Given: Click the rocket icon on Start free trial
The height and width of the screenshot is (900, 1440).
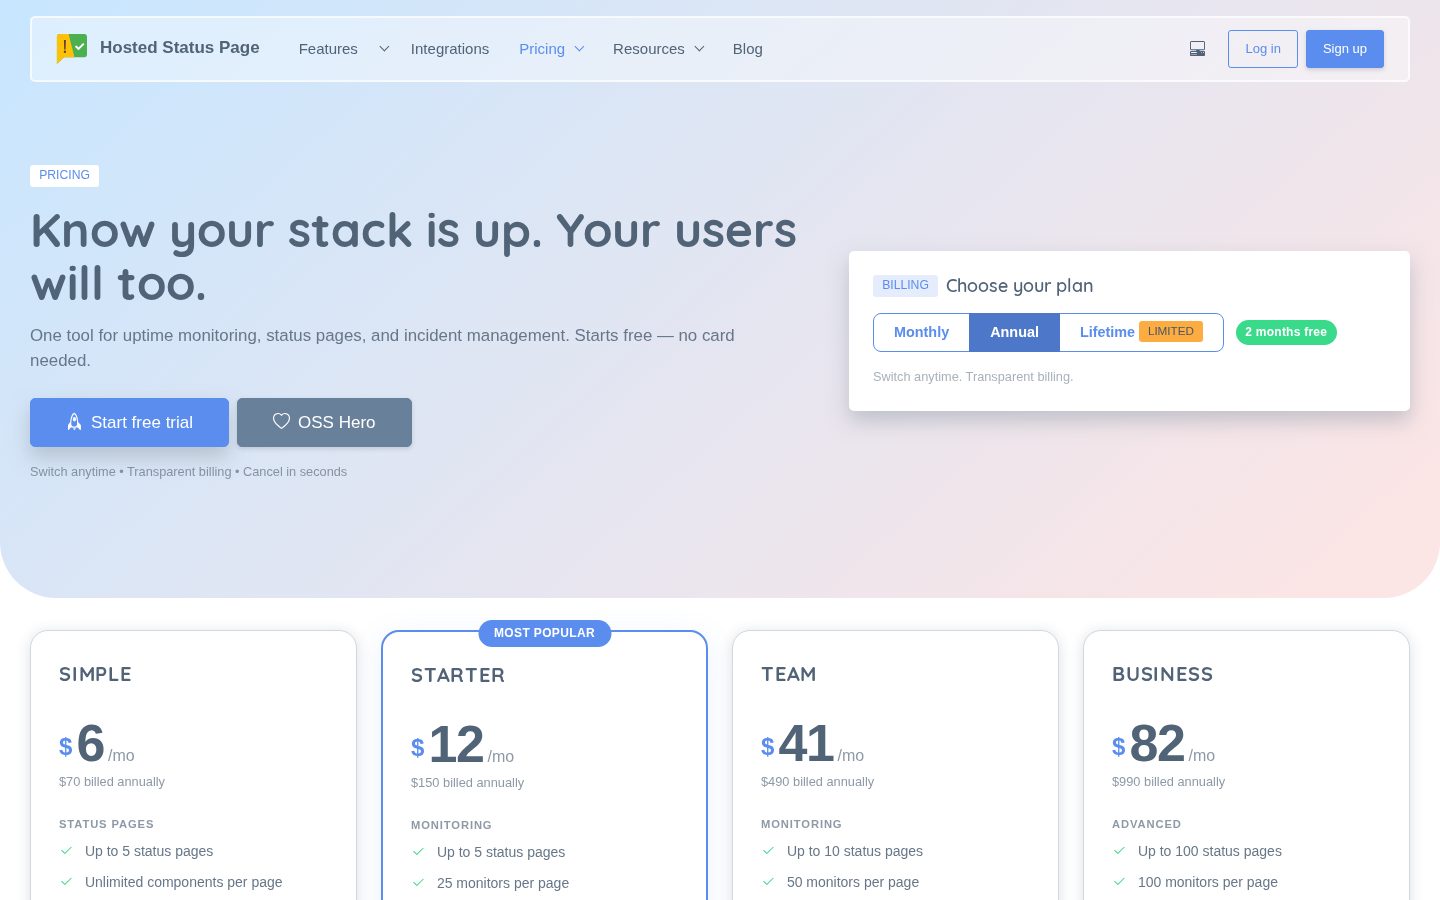Looking at the screenshot, I should 74,422.
